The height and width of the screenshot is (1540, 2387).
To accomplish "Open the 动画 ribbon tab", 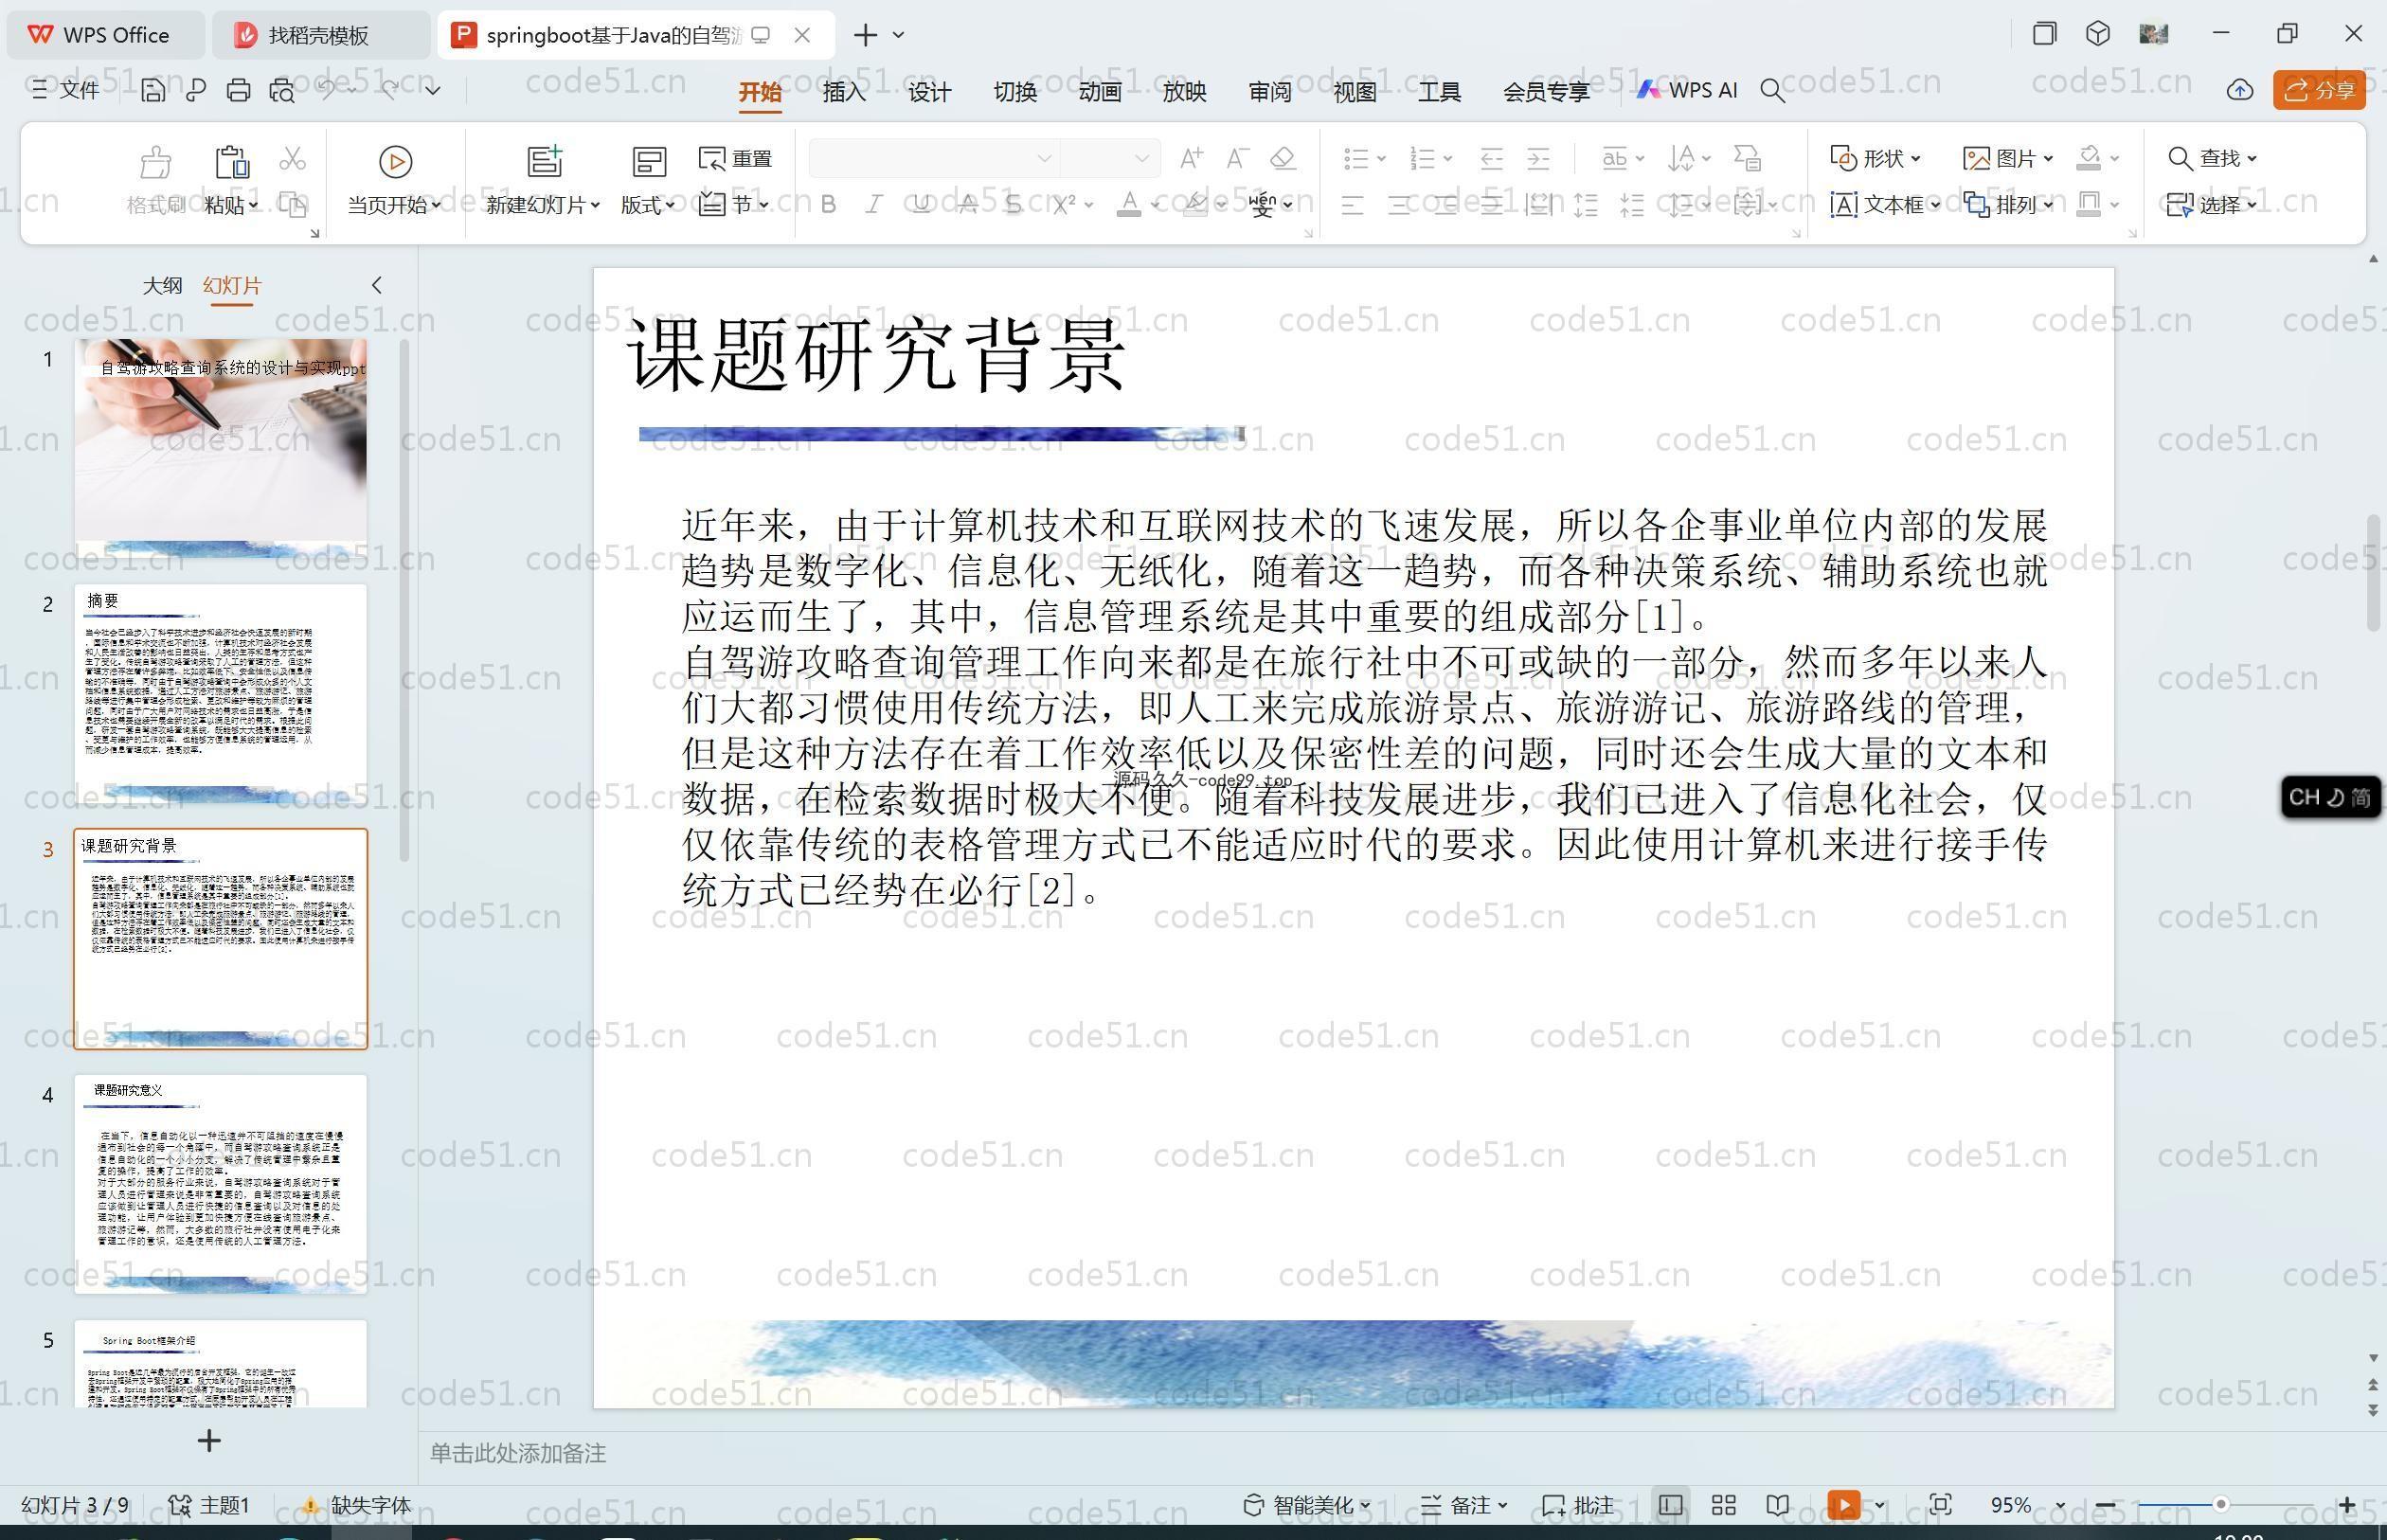I will pos(1099,92).
